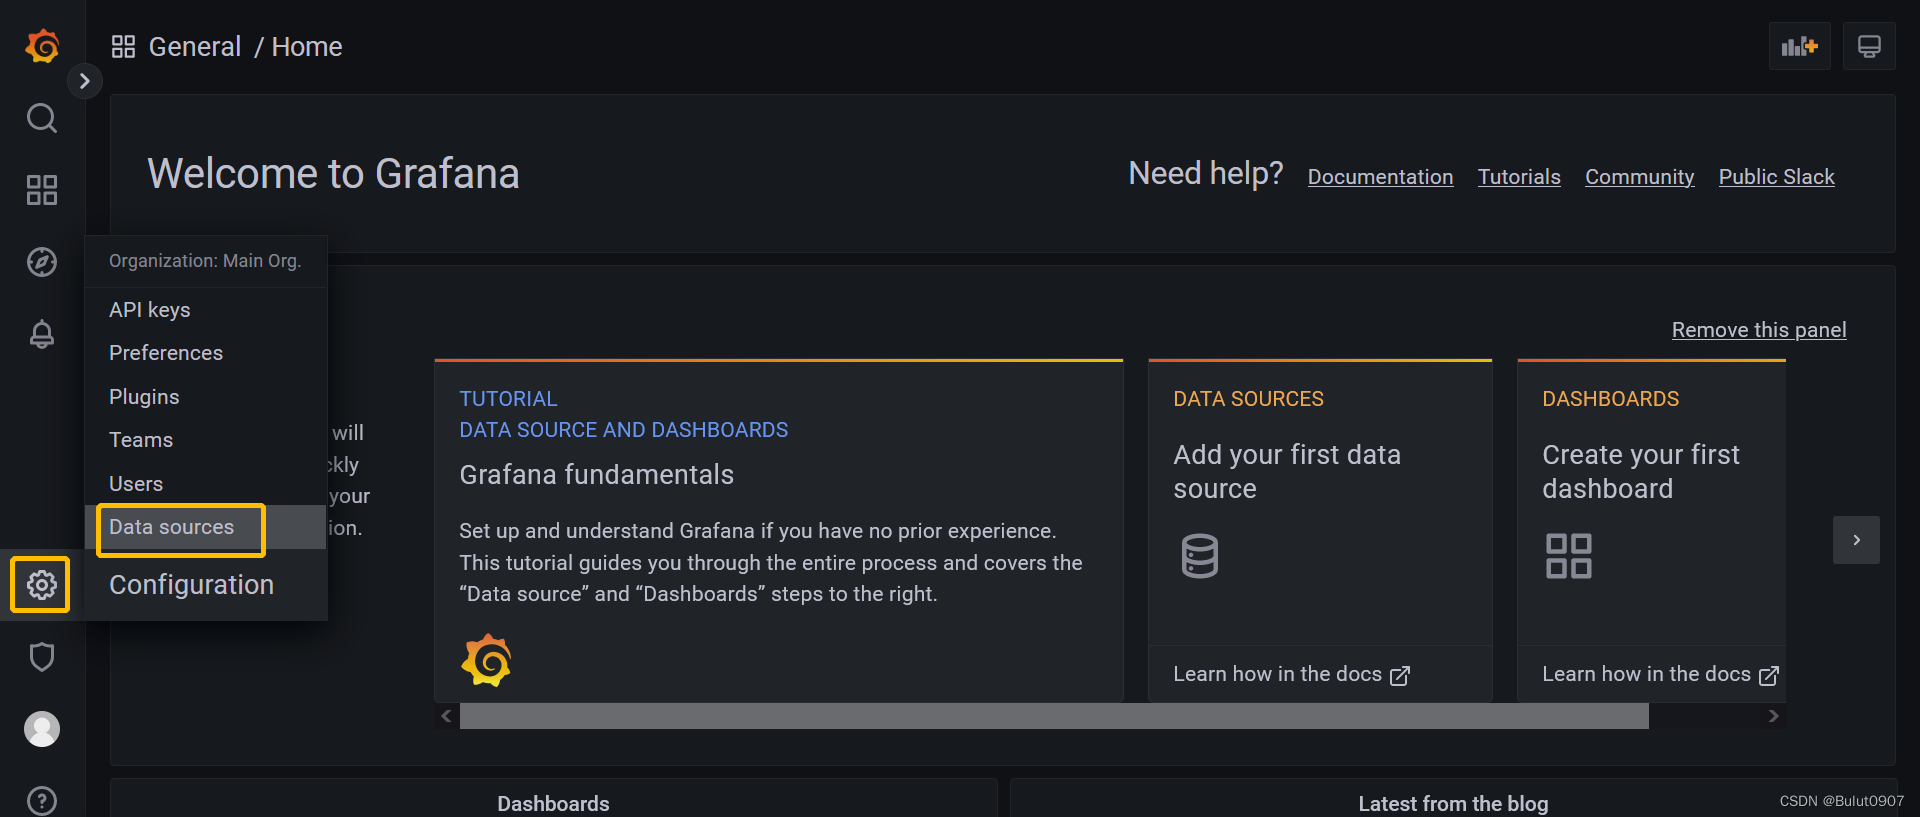The height and width of the screenshot is (817, 1920).
Task: Open the Tutorials link
Action: (x=1519, y=177)
